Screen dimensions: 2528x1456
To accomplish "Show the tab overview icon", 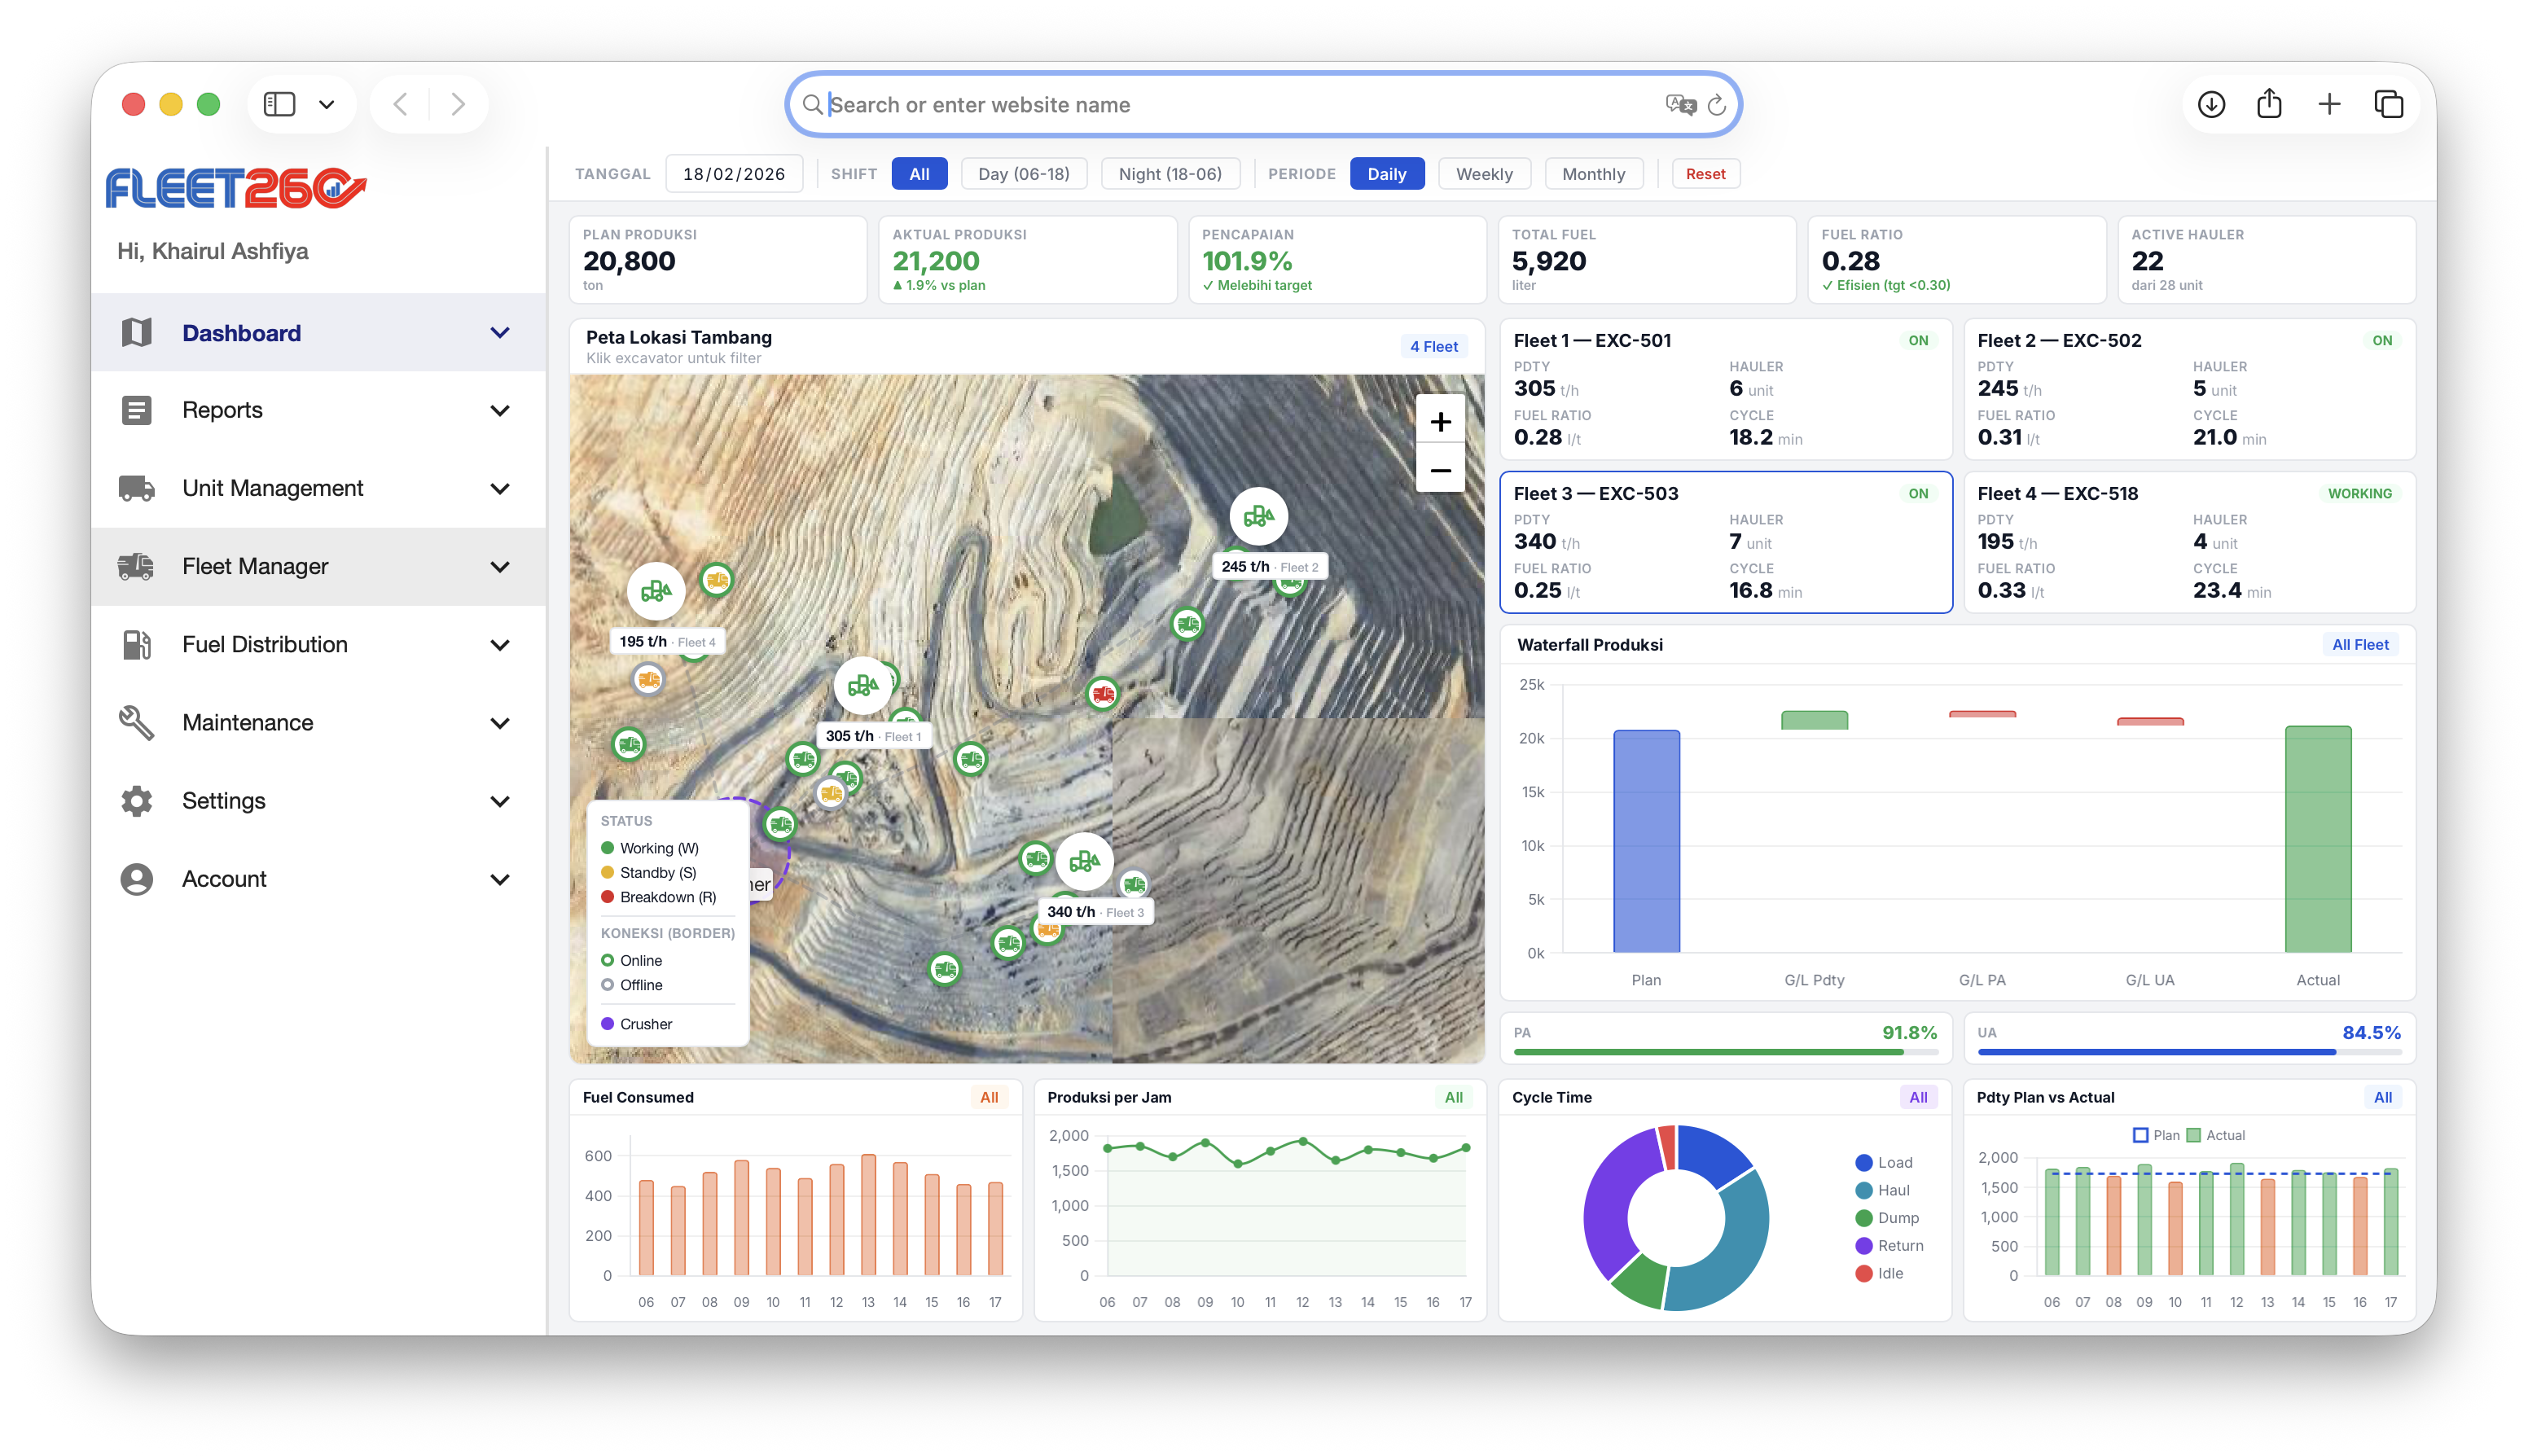I will [x=2388, y=104].
